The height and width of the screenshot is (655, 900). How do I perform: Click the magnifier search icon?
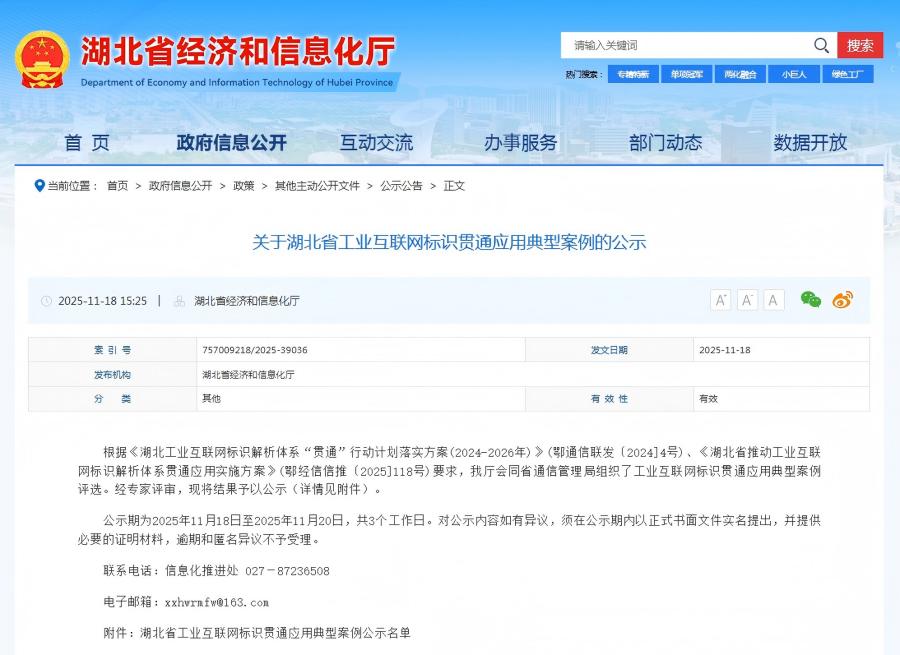pyautogui.click(x=821, y=45)
